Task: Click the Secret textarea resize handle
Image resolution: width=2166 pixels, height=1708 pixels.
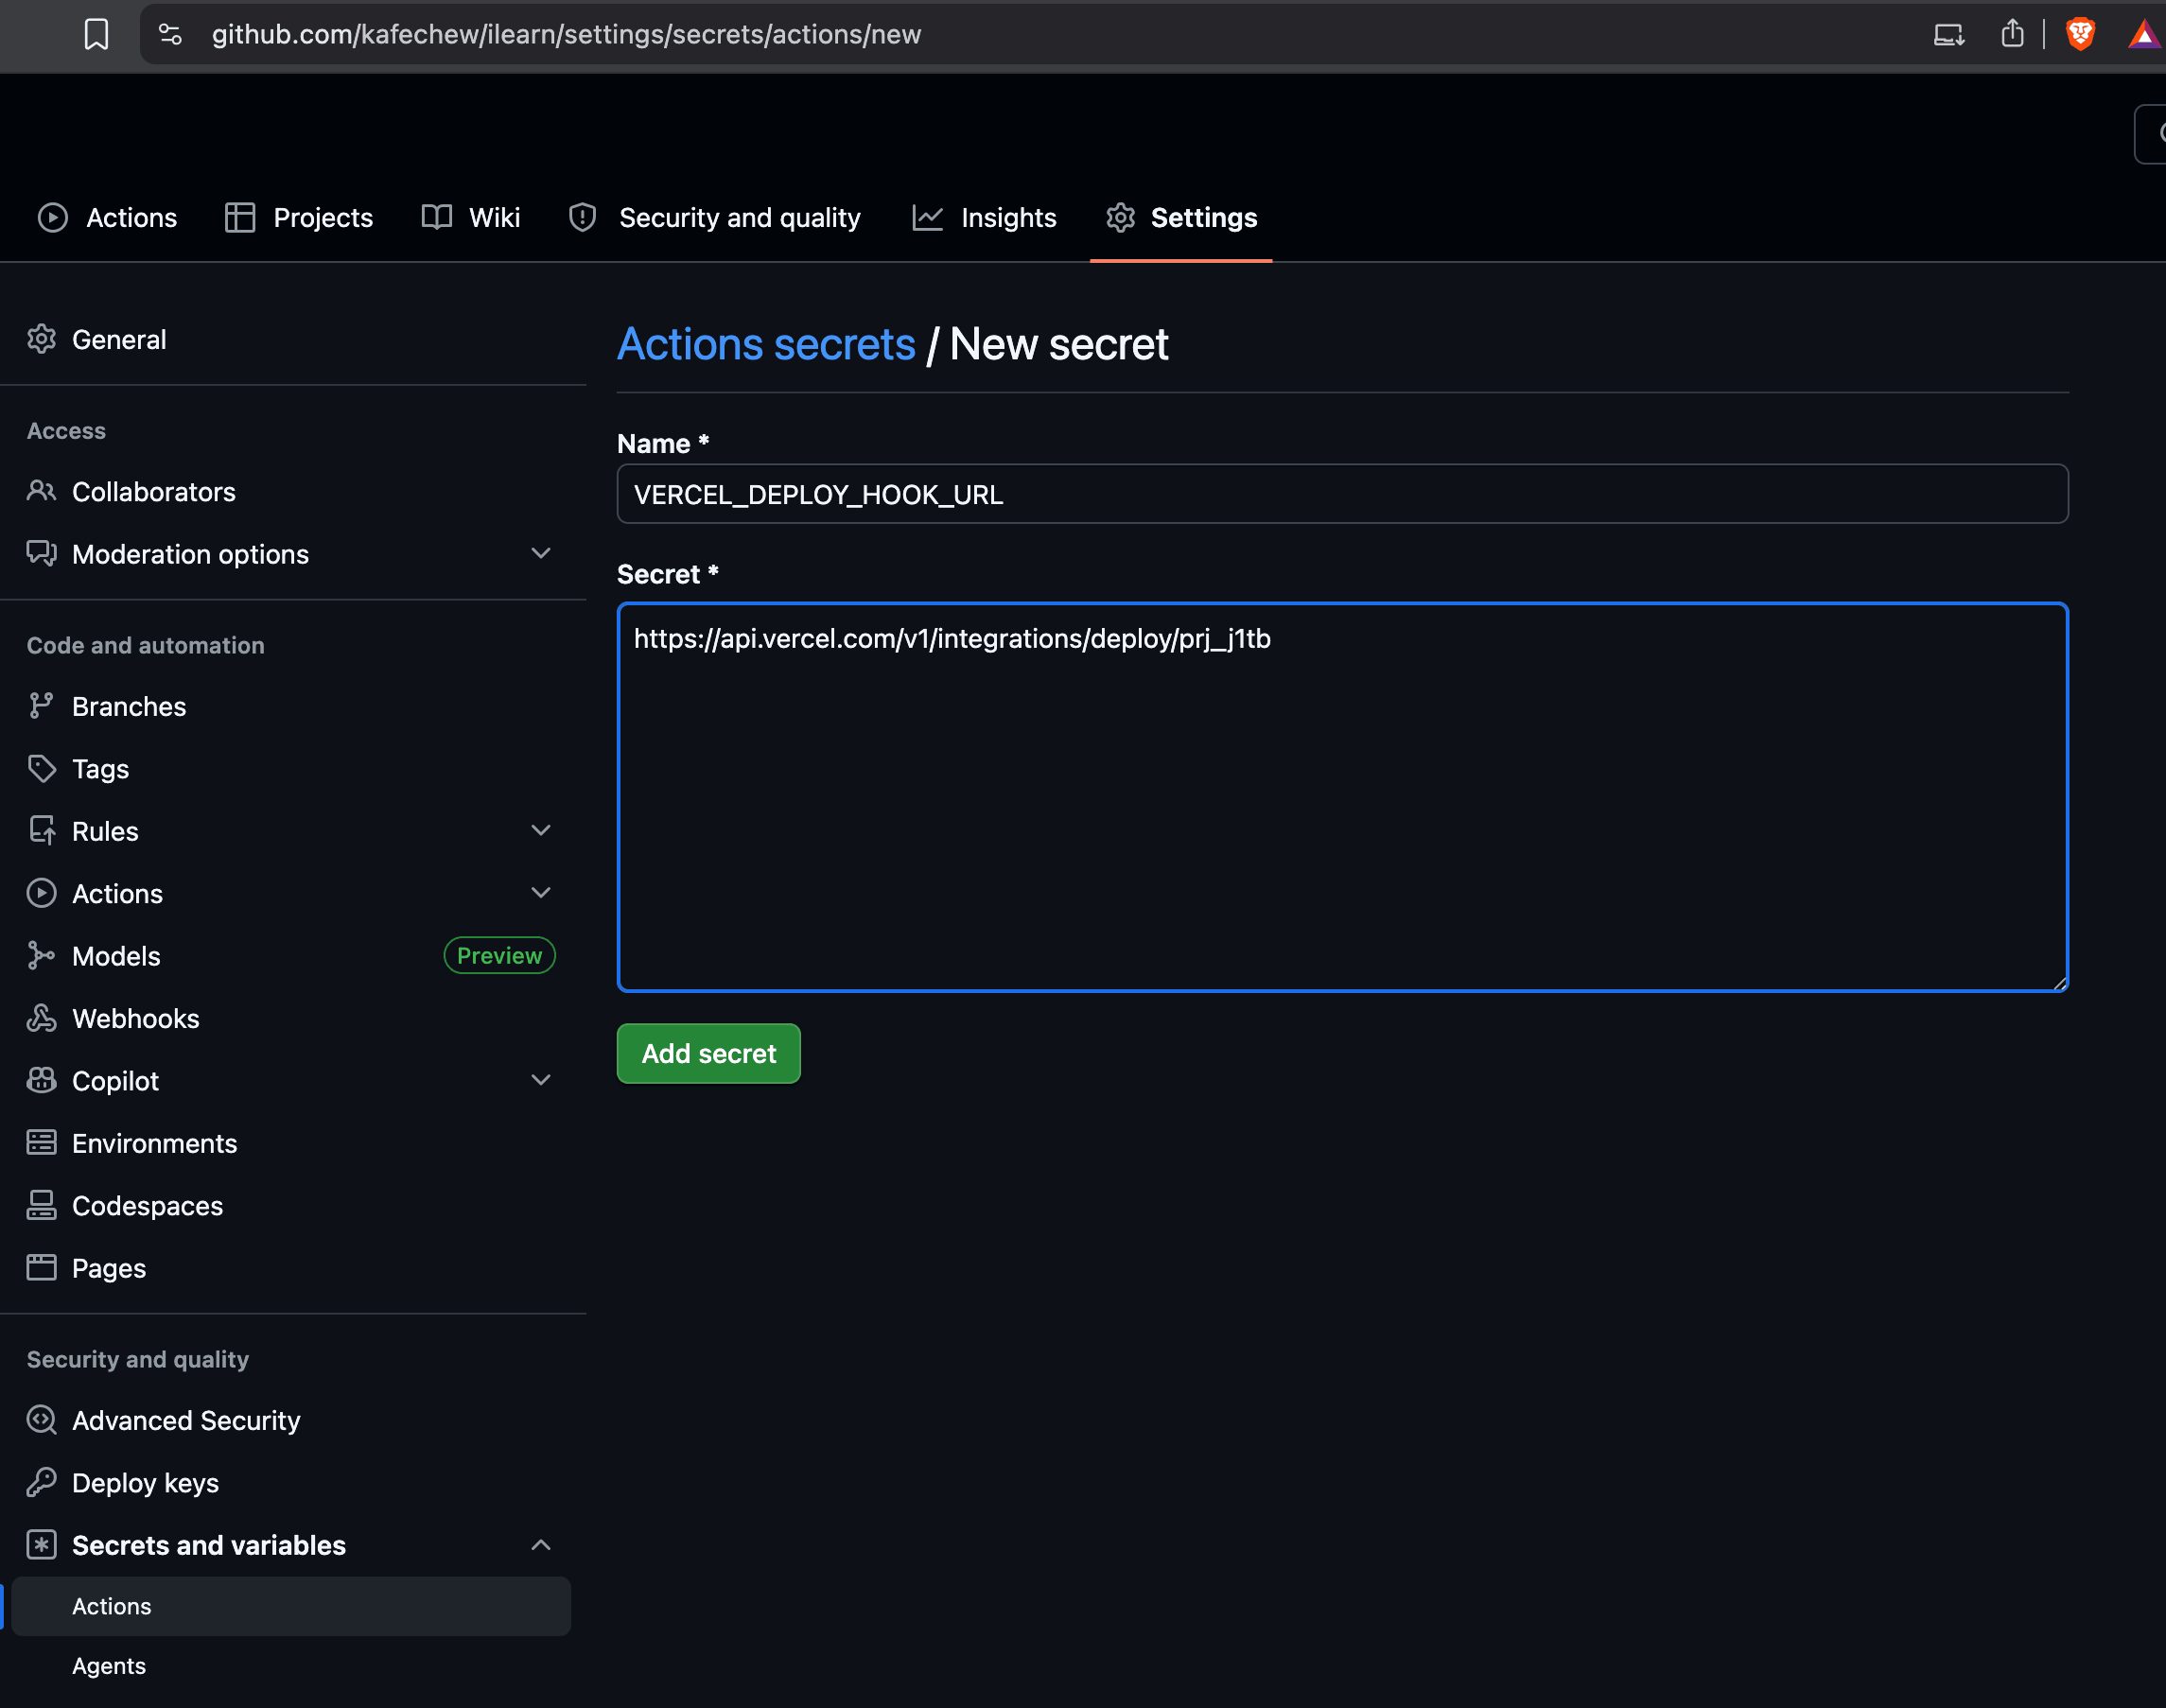Action: pyautogui.click(x=2059, y=983)
